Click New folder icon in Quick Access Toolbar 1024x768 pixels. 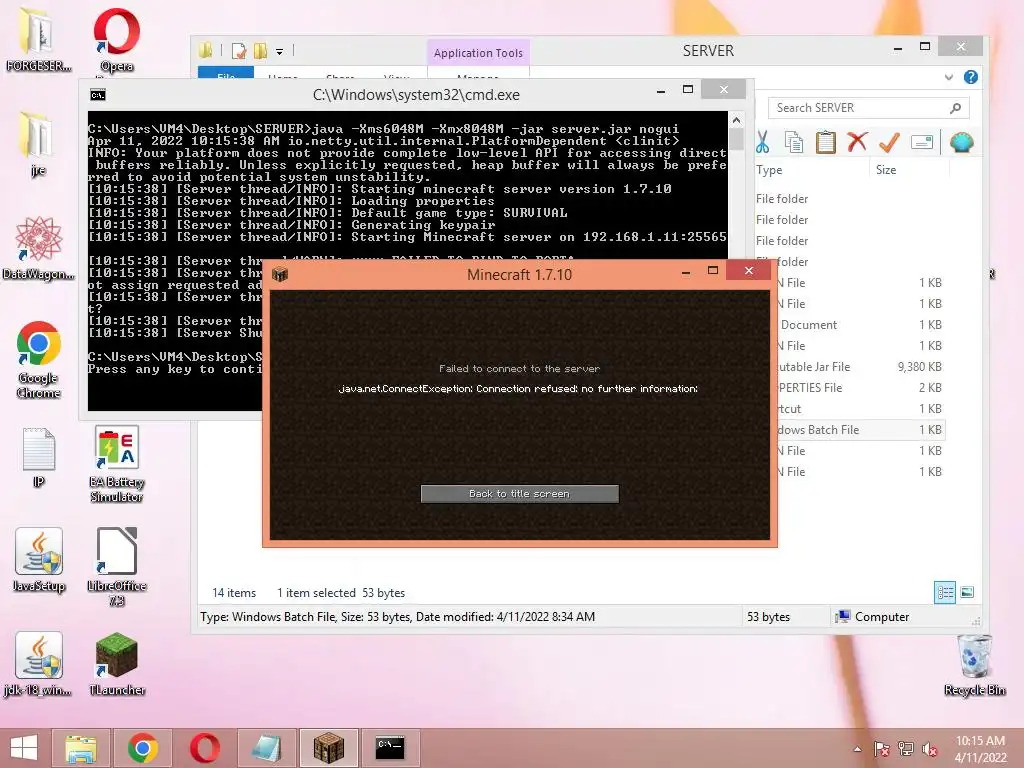(261, 51)
